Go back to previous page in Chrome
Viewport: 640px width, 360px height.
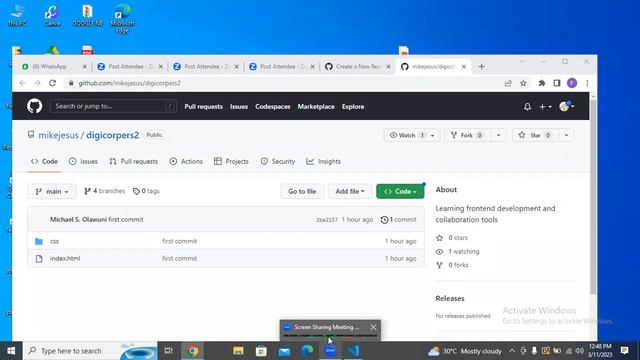point(22,83)
